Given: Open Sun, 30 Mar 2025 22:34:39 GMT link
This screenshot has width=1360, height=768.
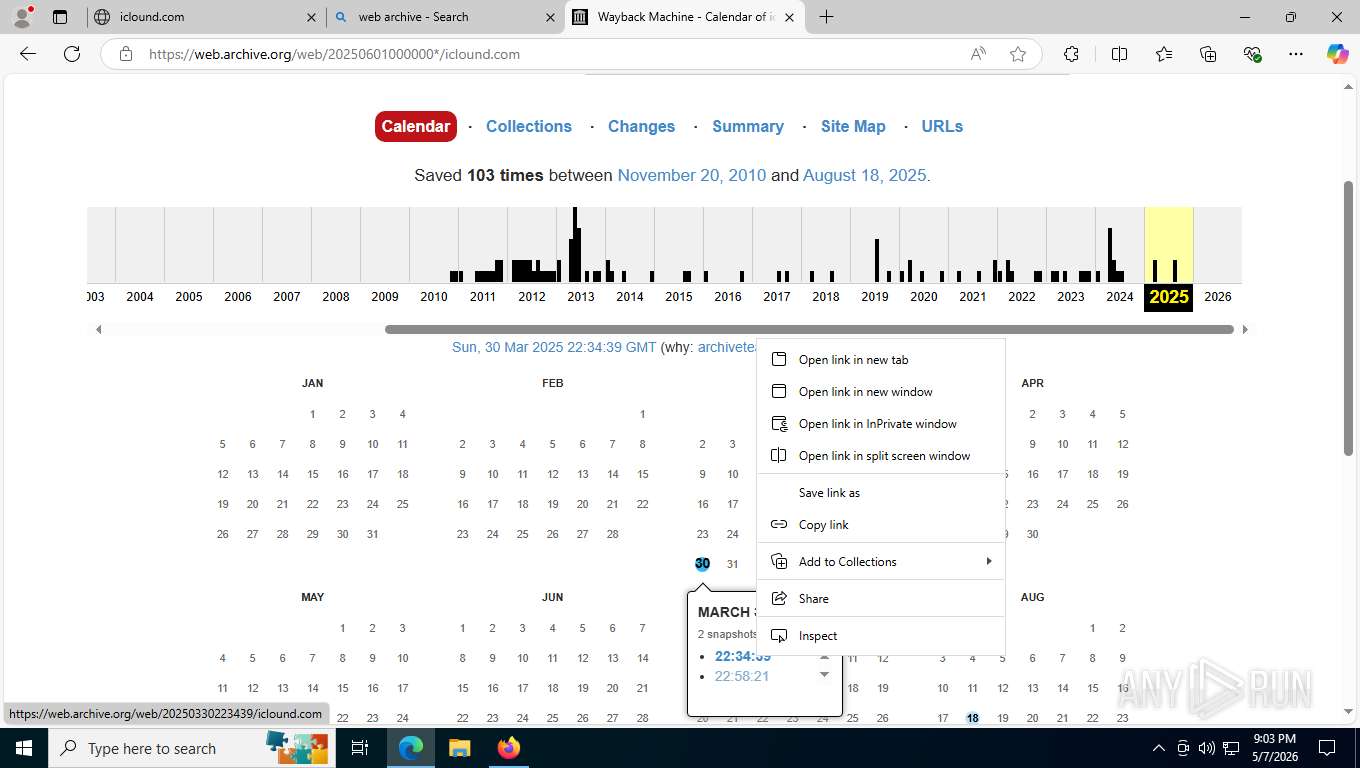Looking at the screenshot, I should pos(554,347).
